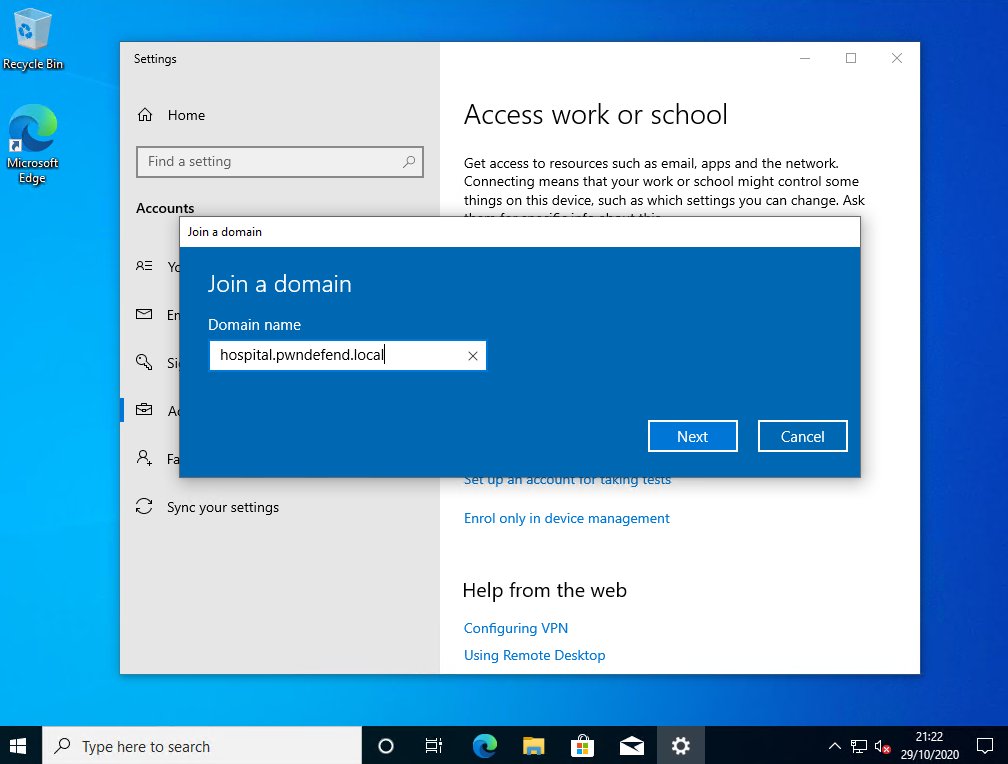Open Cortana circle on taskbar
The image size is (1008, 764).
386,745
